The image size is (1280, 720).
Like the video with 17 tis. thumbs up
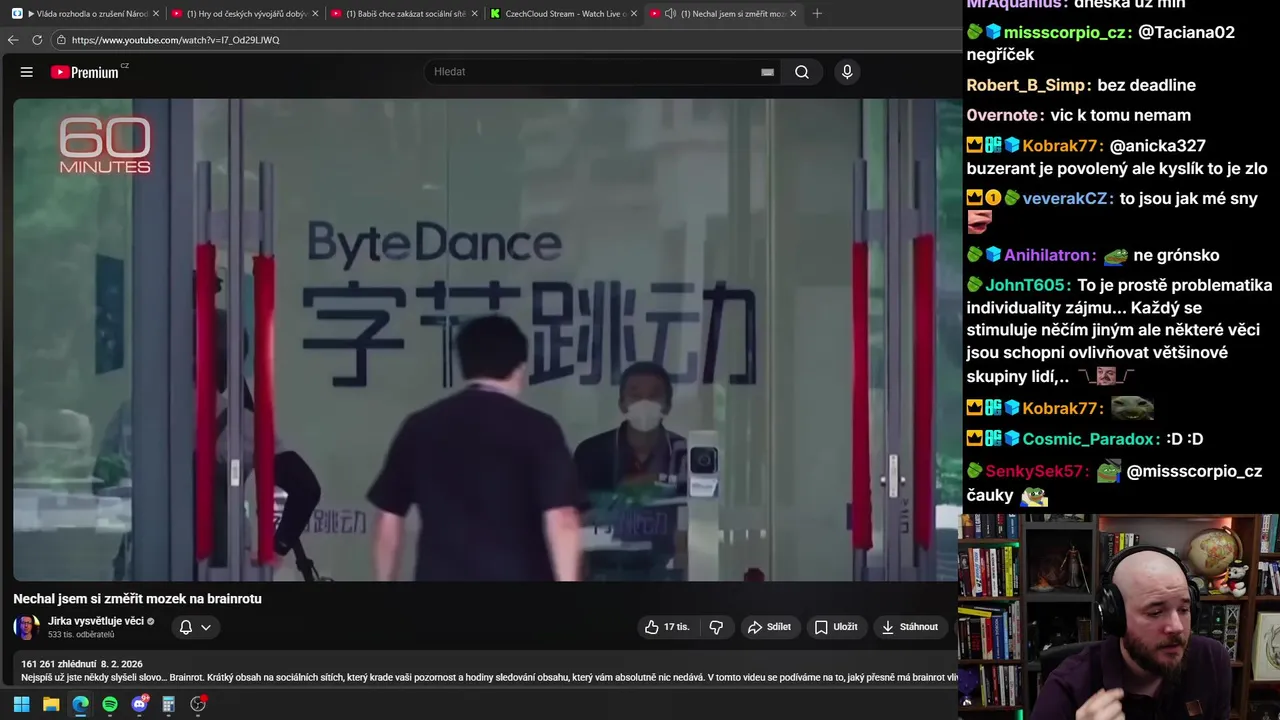667,627
